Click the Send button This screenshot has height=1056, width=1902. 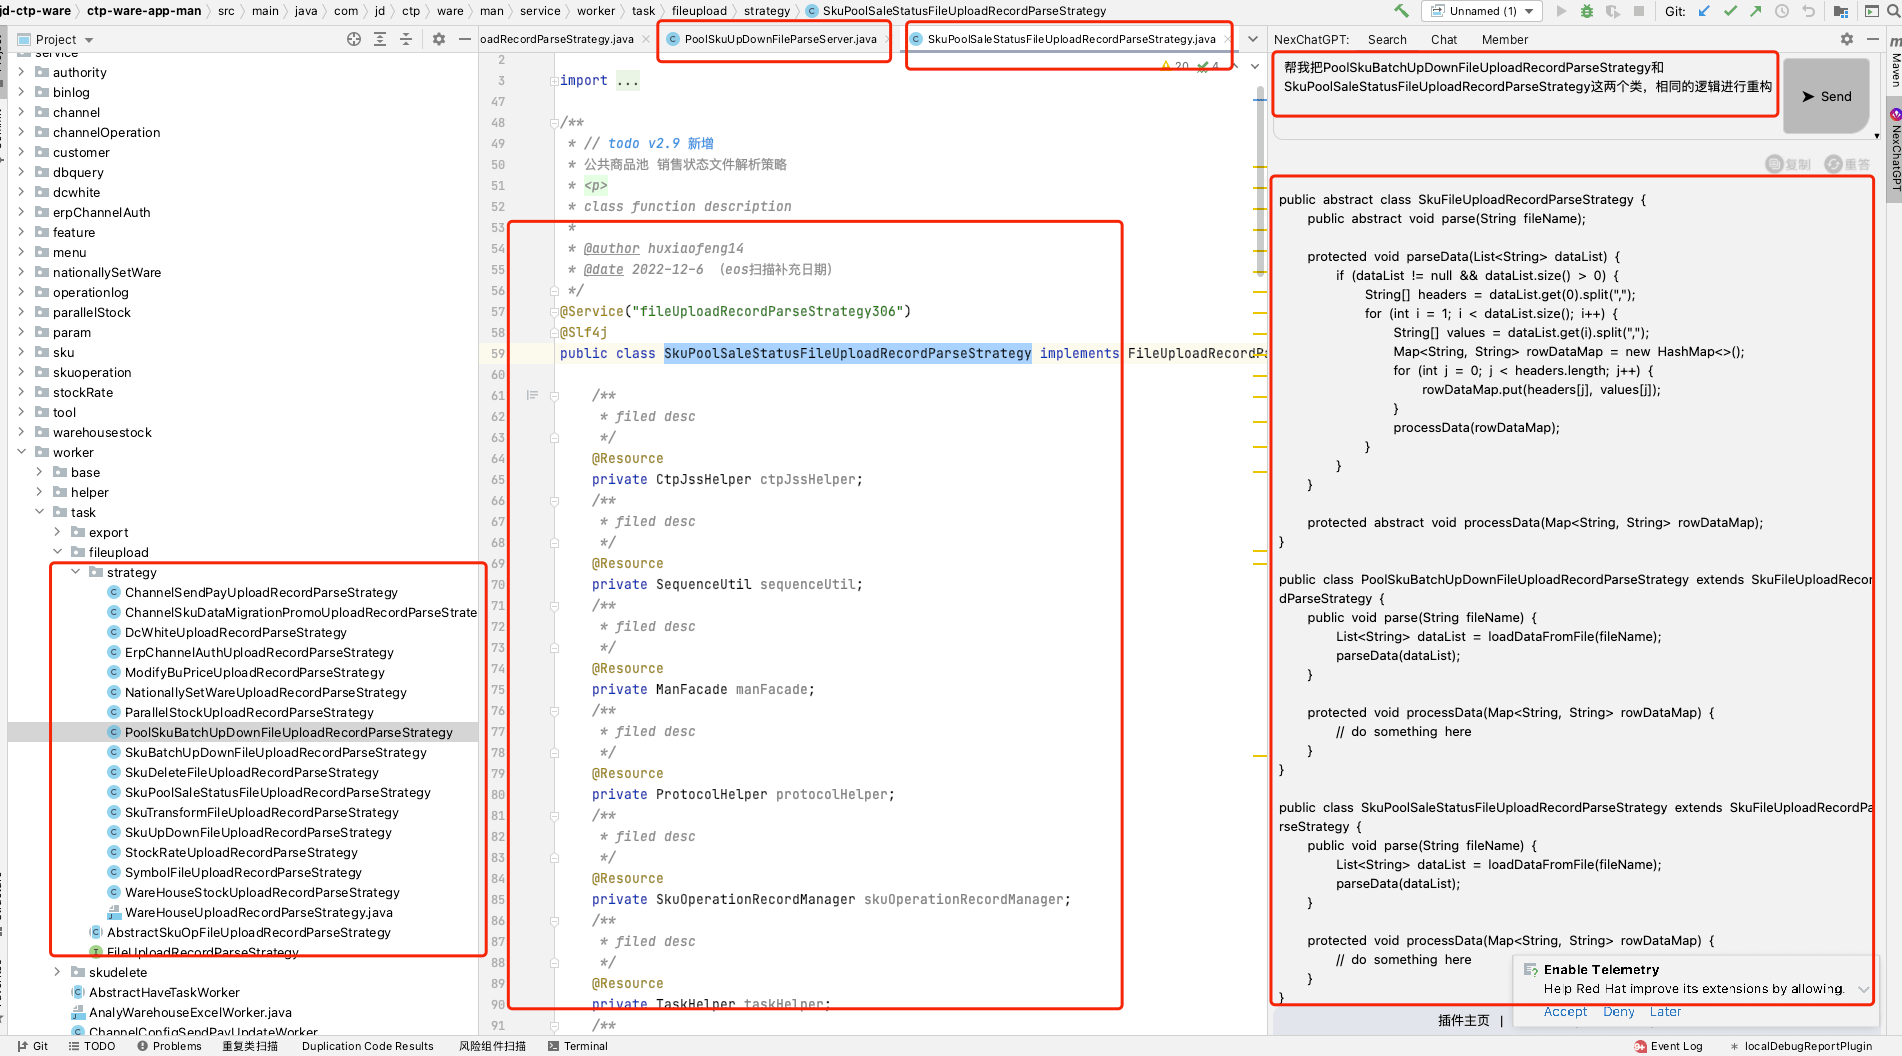click(x=1826, y=96)
